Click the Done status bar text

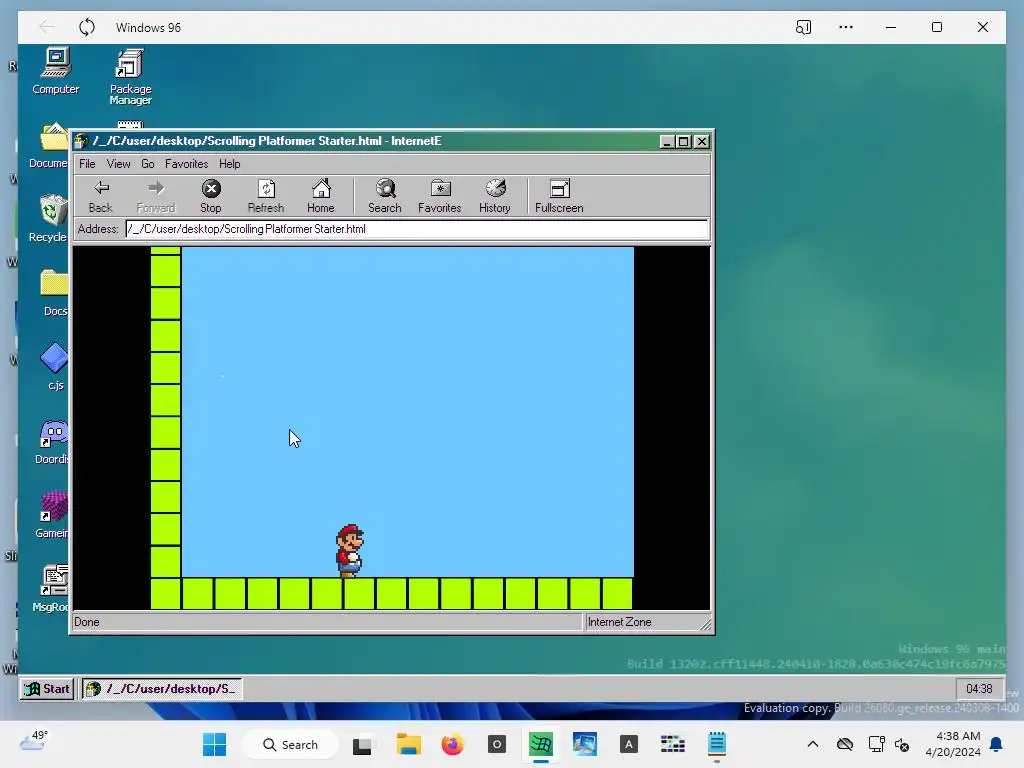[87, 622]
